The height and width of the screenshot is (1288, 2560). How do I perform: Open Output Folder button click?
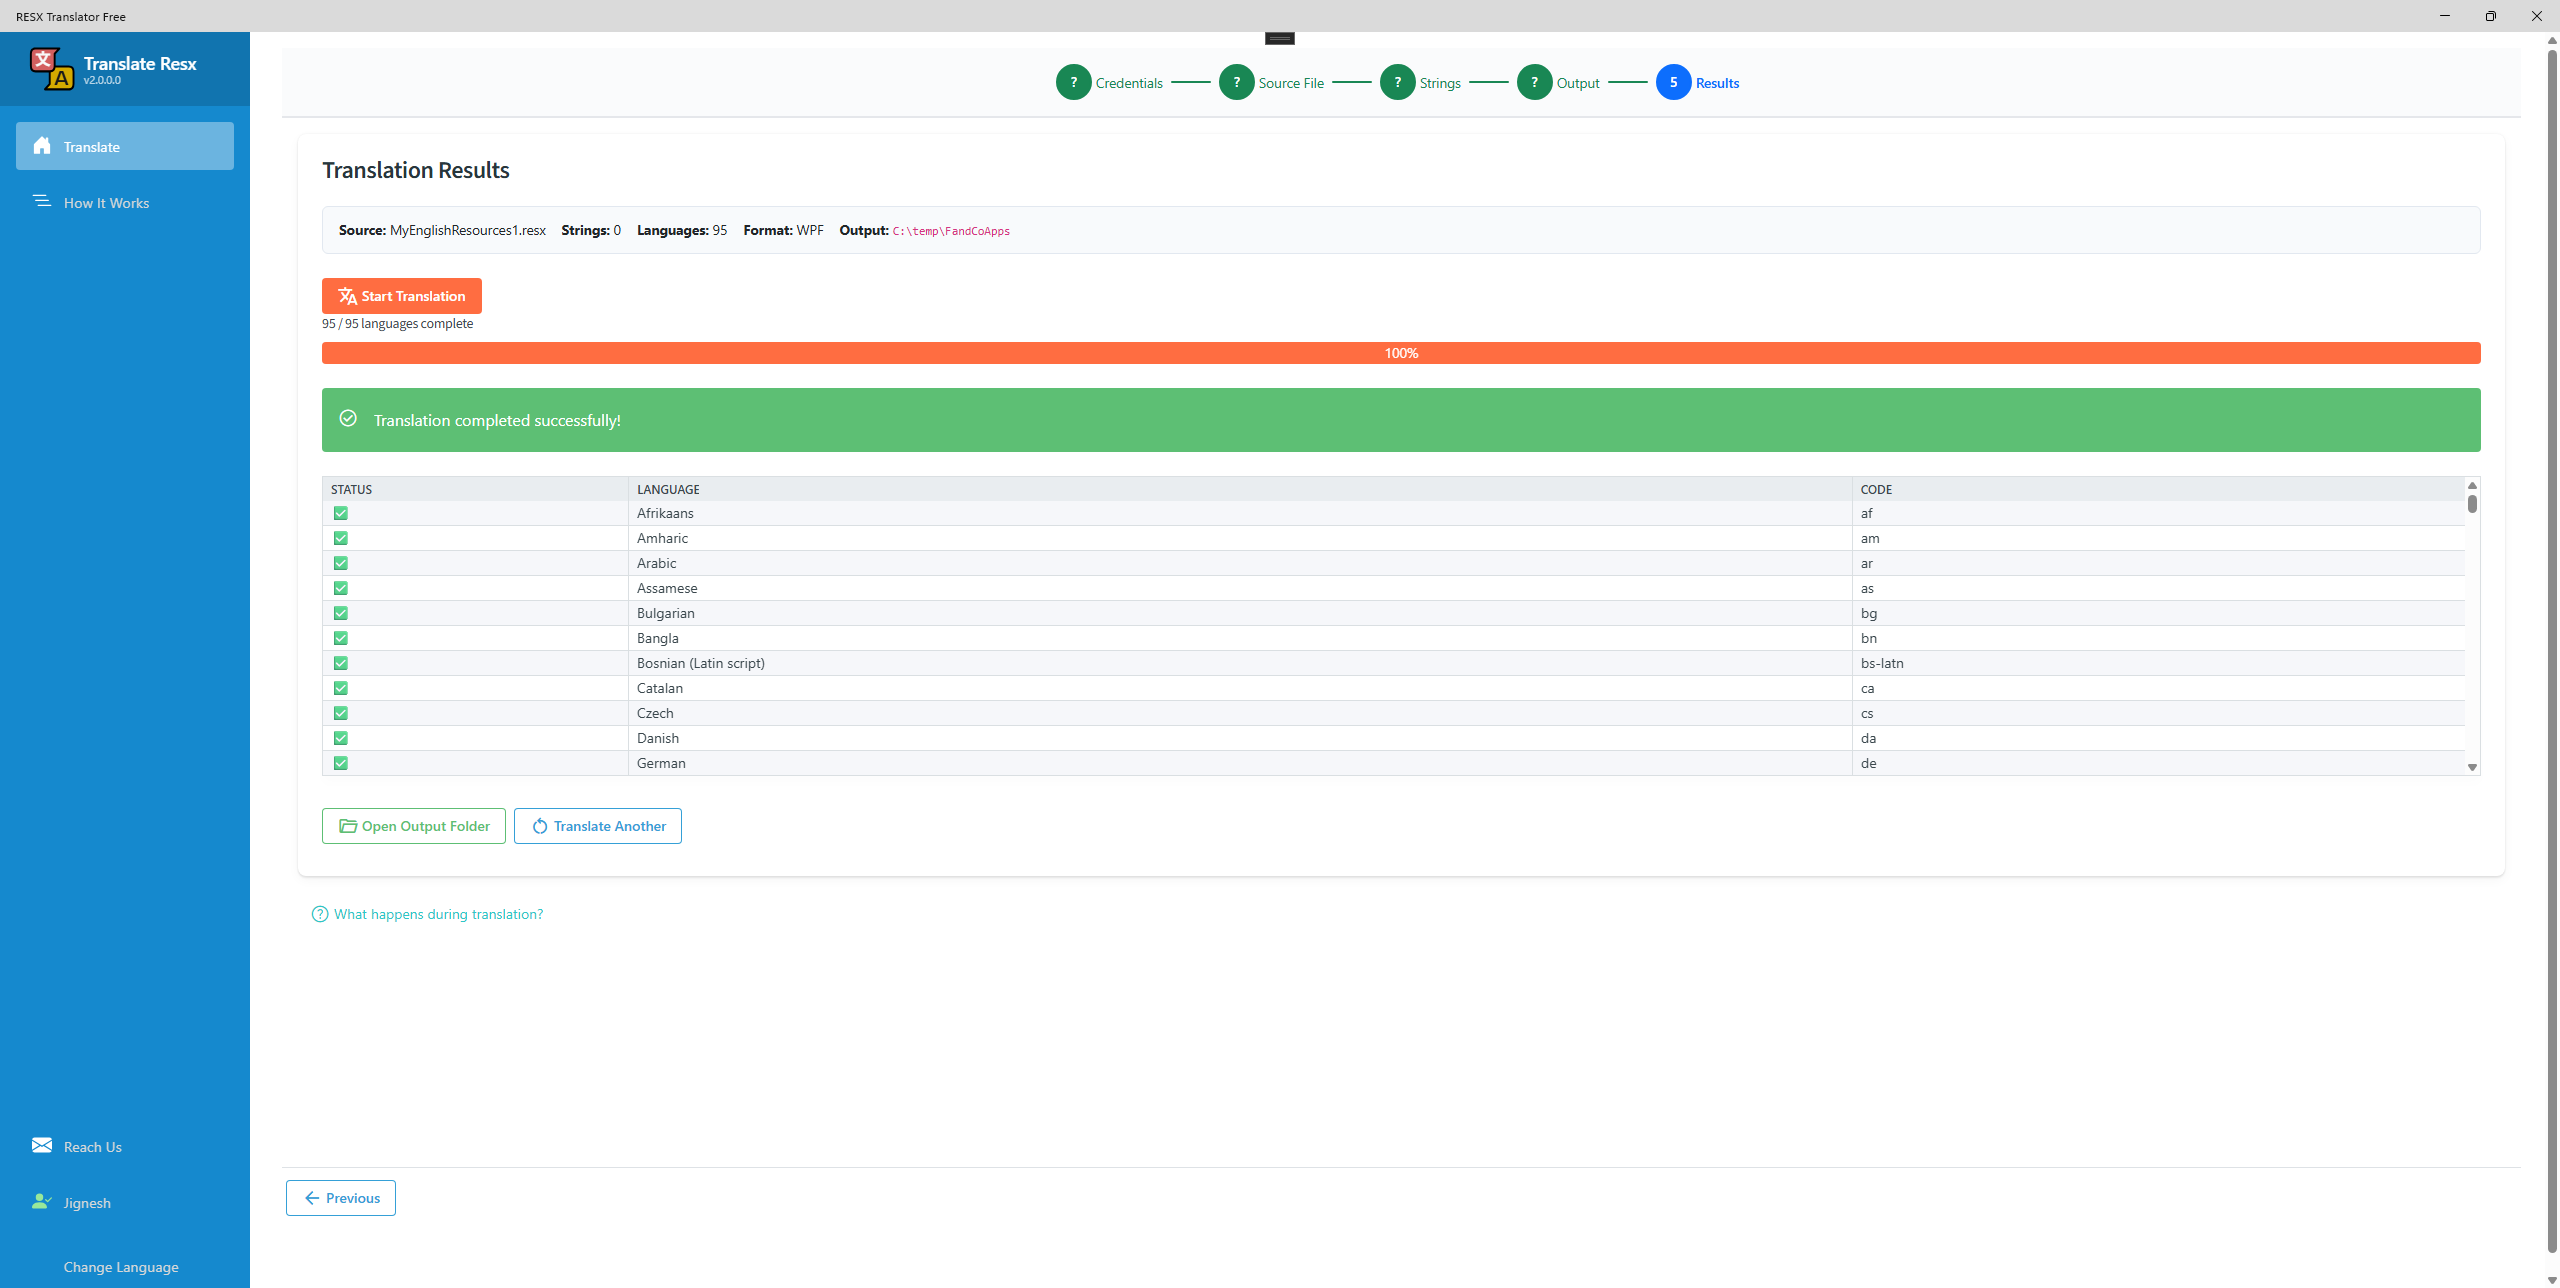coord(414,826)
